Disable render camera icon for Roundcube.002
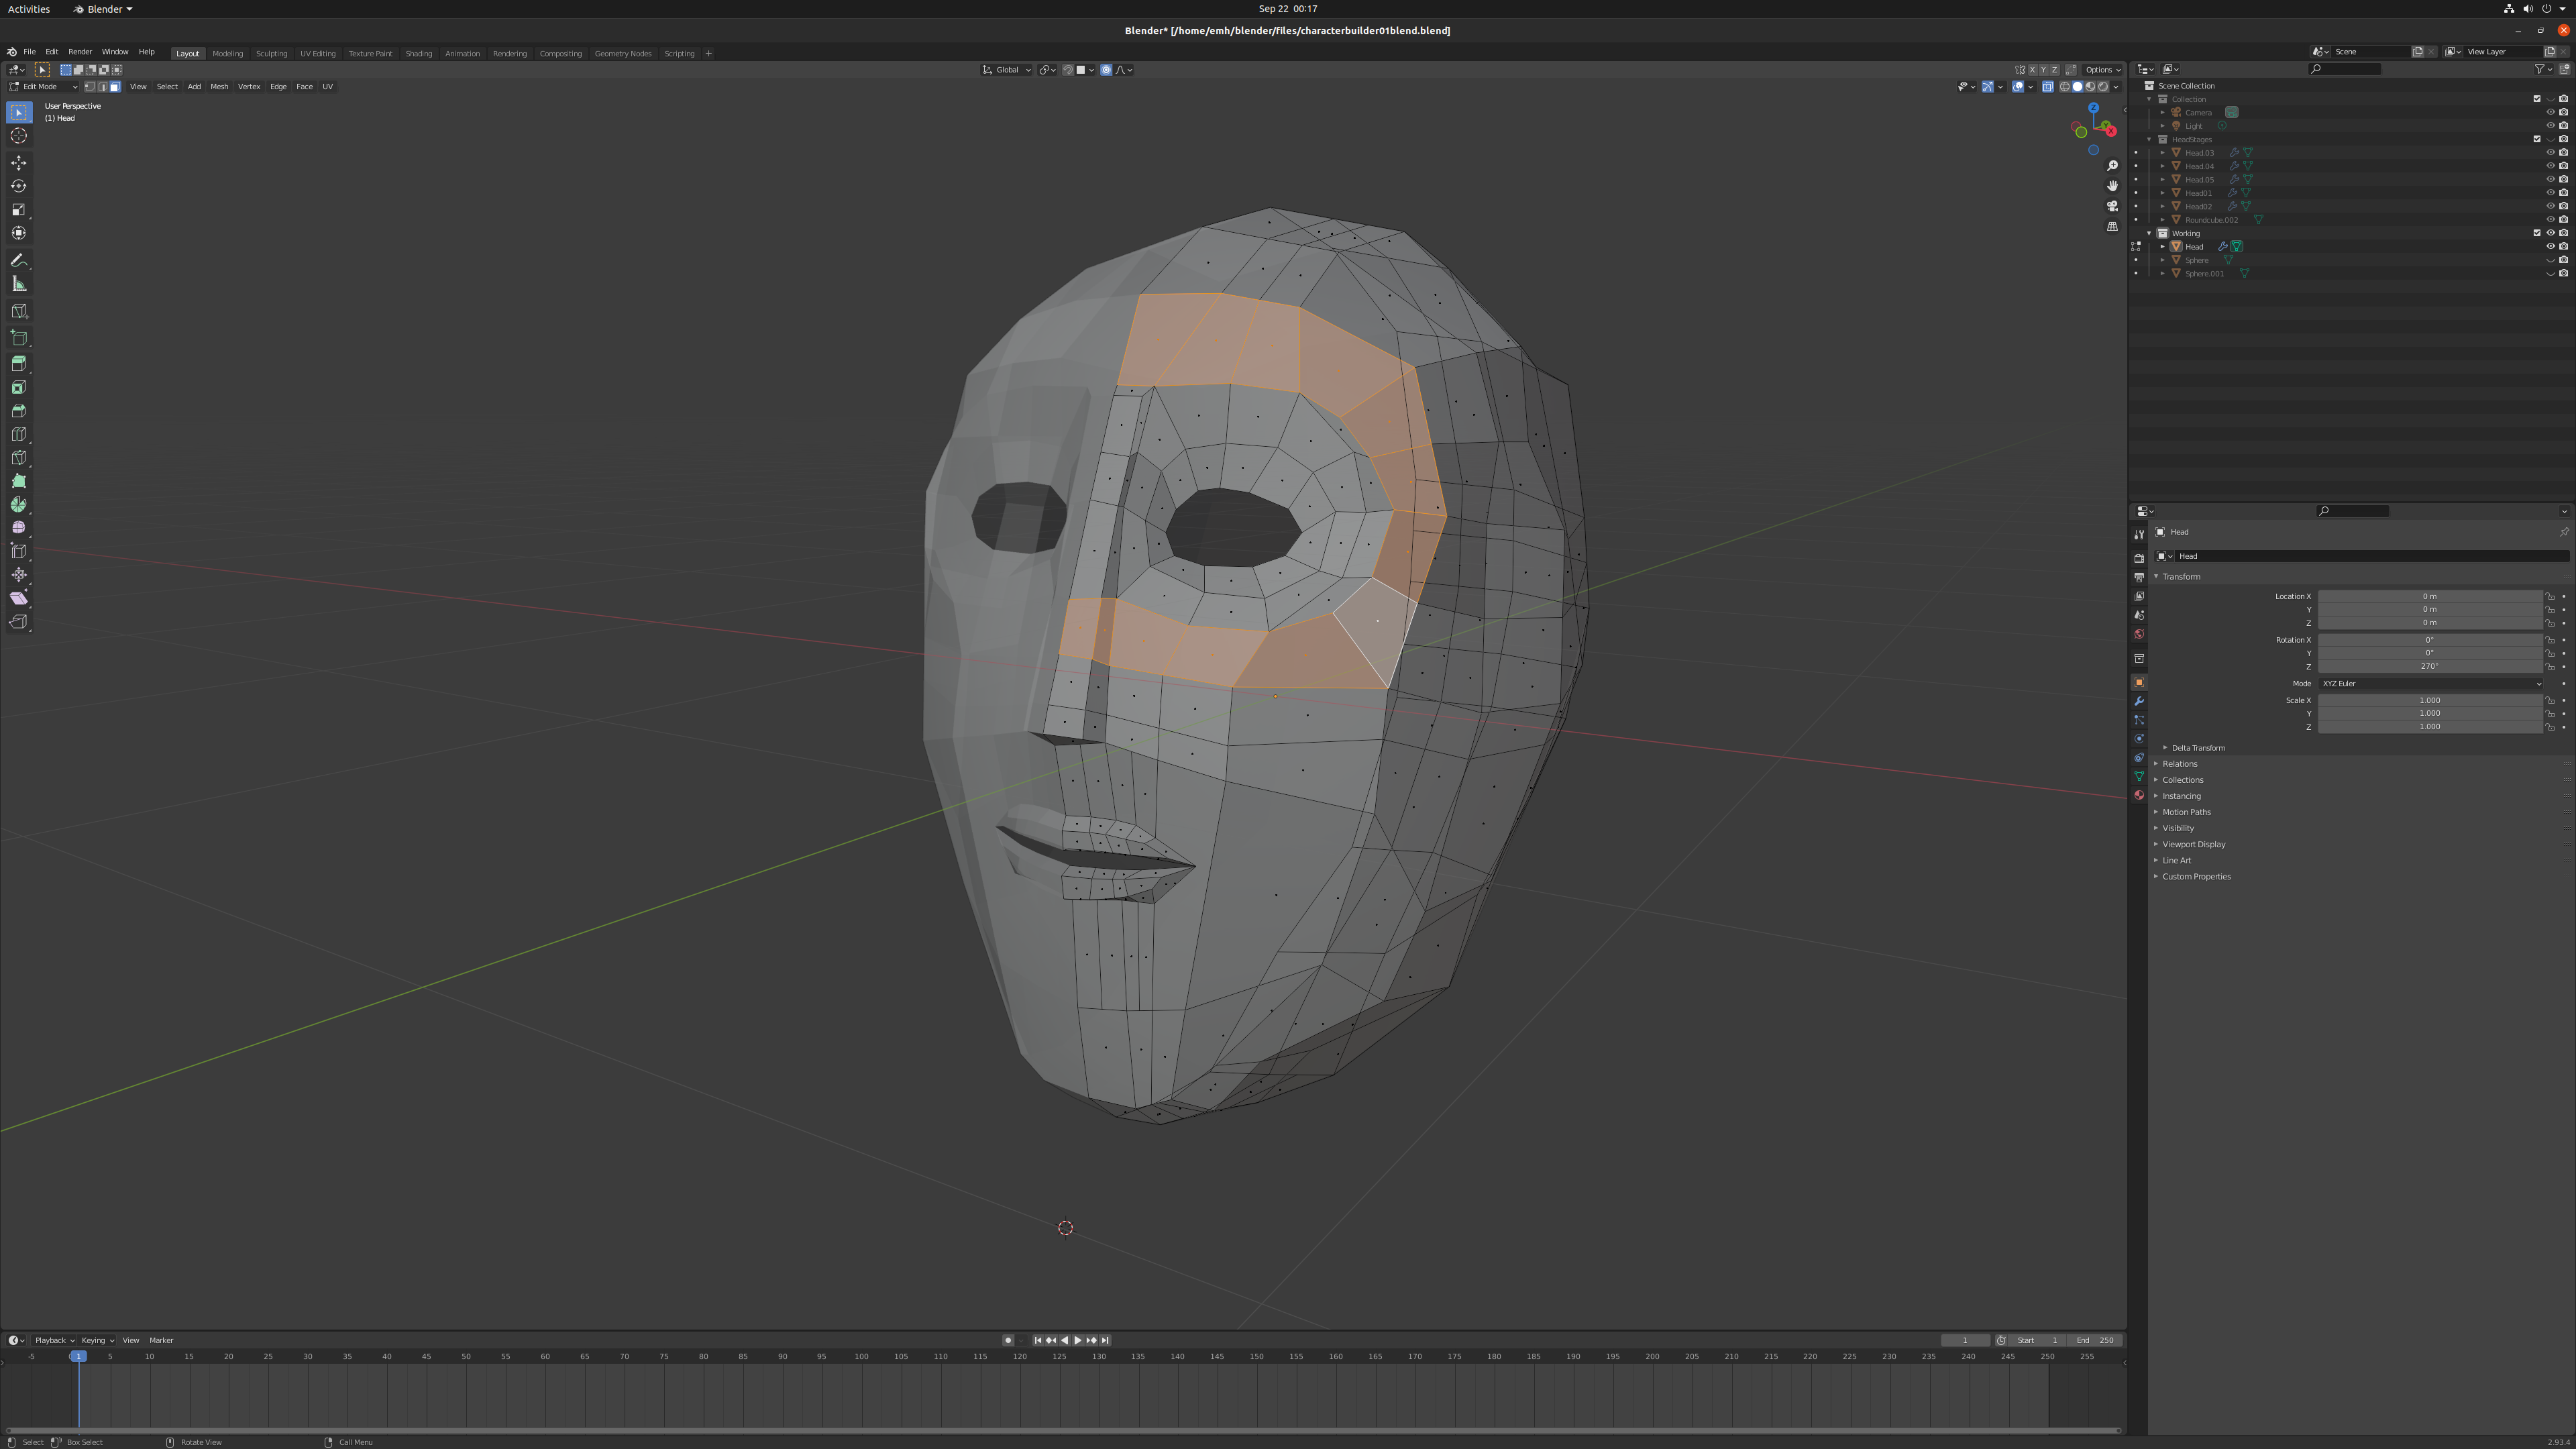This screenshot has width=2576, height=1449. coord(2563,220)
